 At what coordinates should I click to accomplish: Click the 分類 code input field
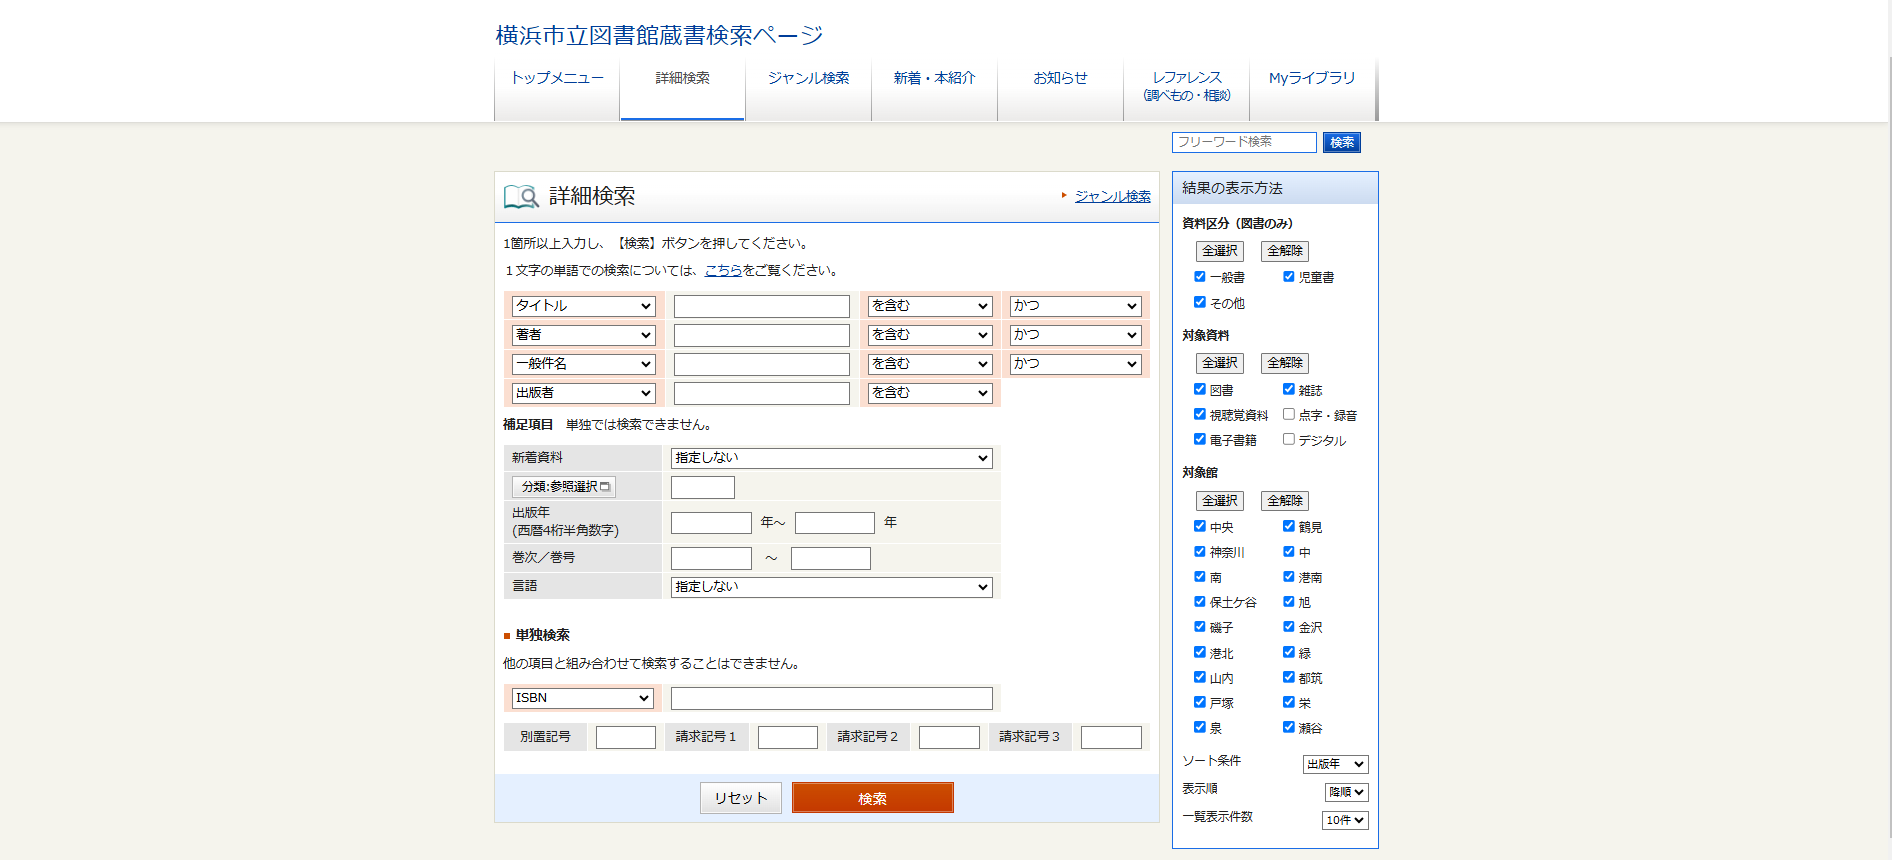(x=703, y=487)
